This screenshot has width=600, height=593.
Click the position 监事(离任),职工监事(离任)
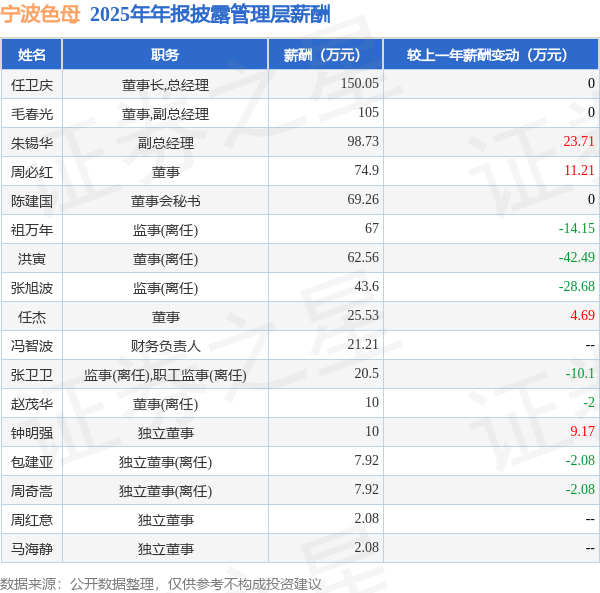[165, 375]
